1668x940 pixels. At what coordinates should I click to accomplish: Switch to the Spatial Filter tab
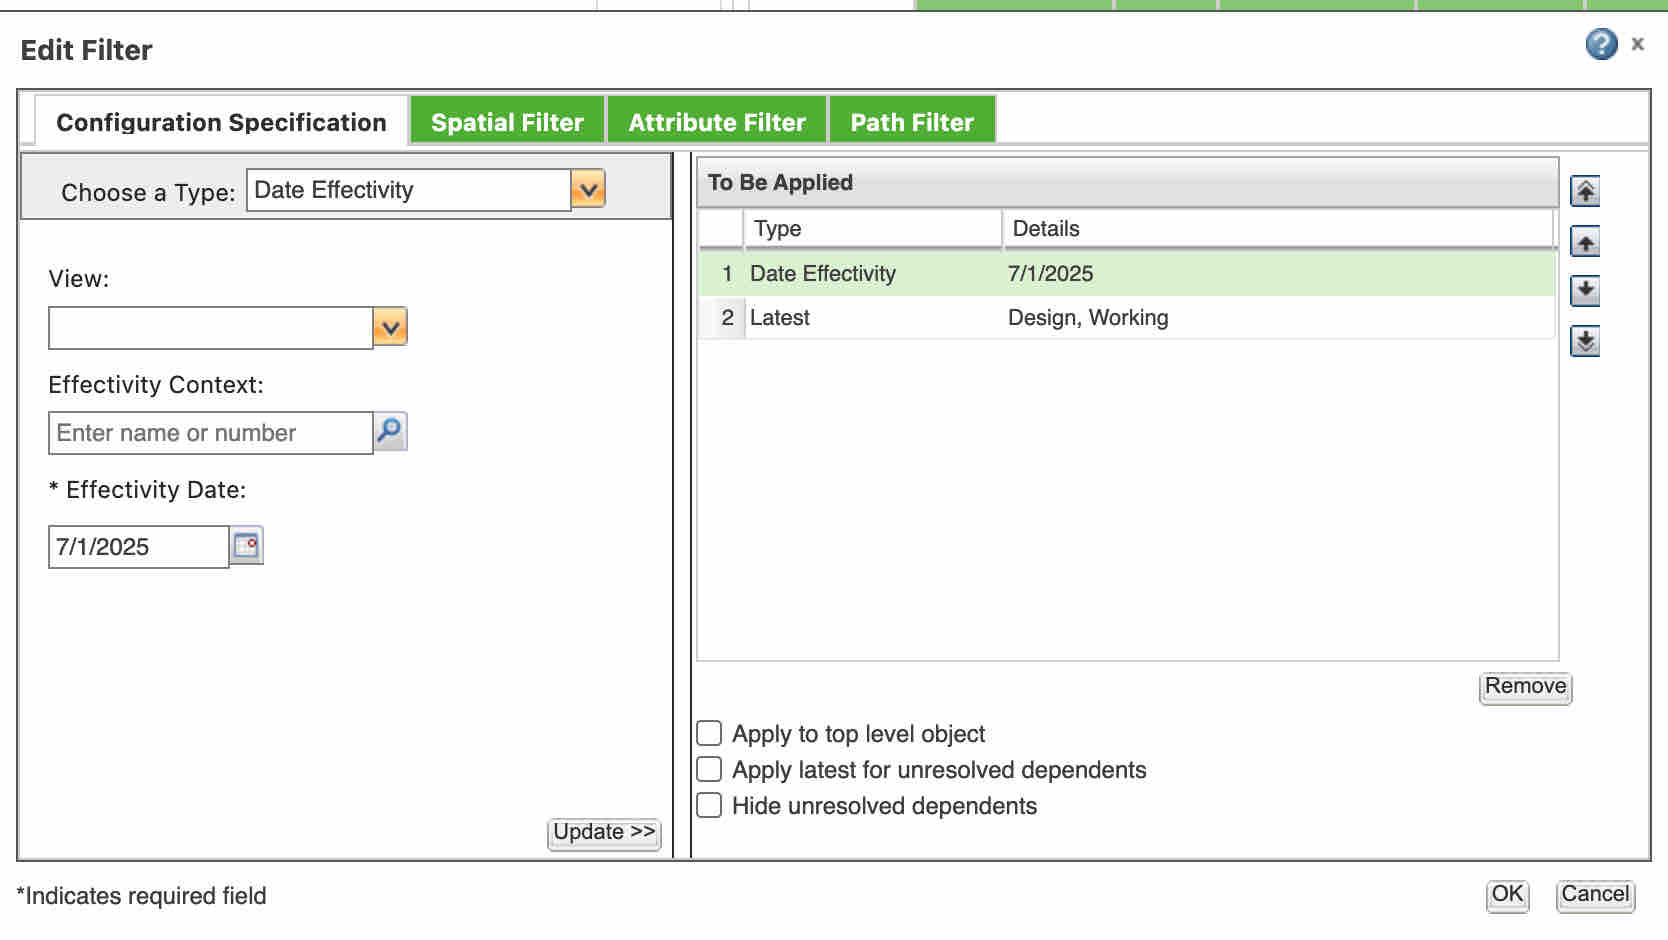point(507,122)
